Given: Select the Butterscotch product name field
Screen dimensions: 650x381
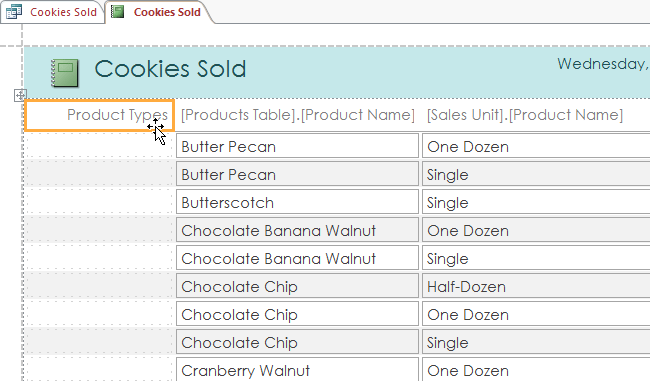Looking at the screenshot, I should pyautogui.click(x=297, y=202).
